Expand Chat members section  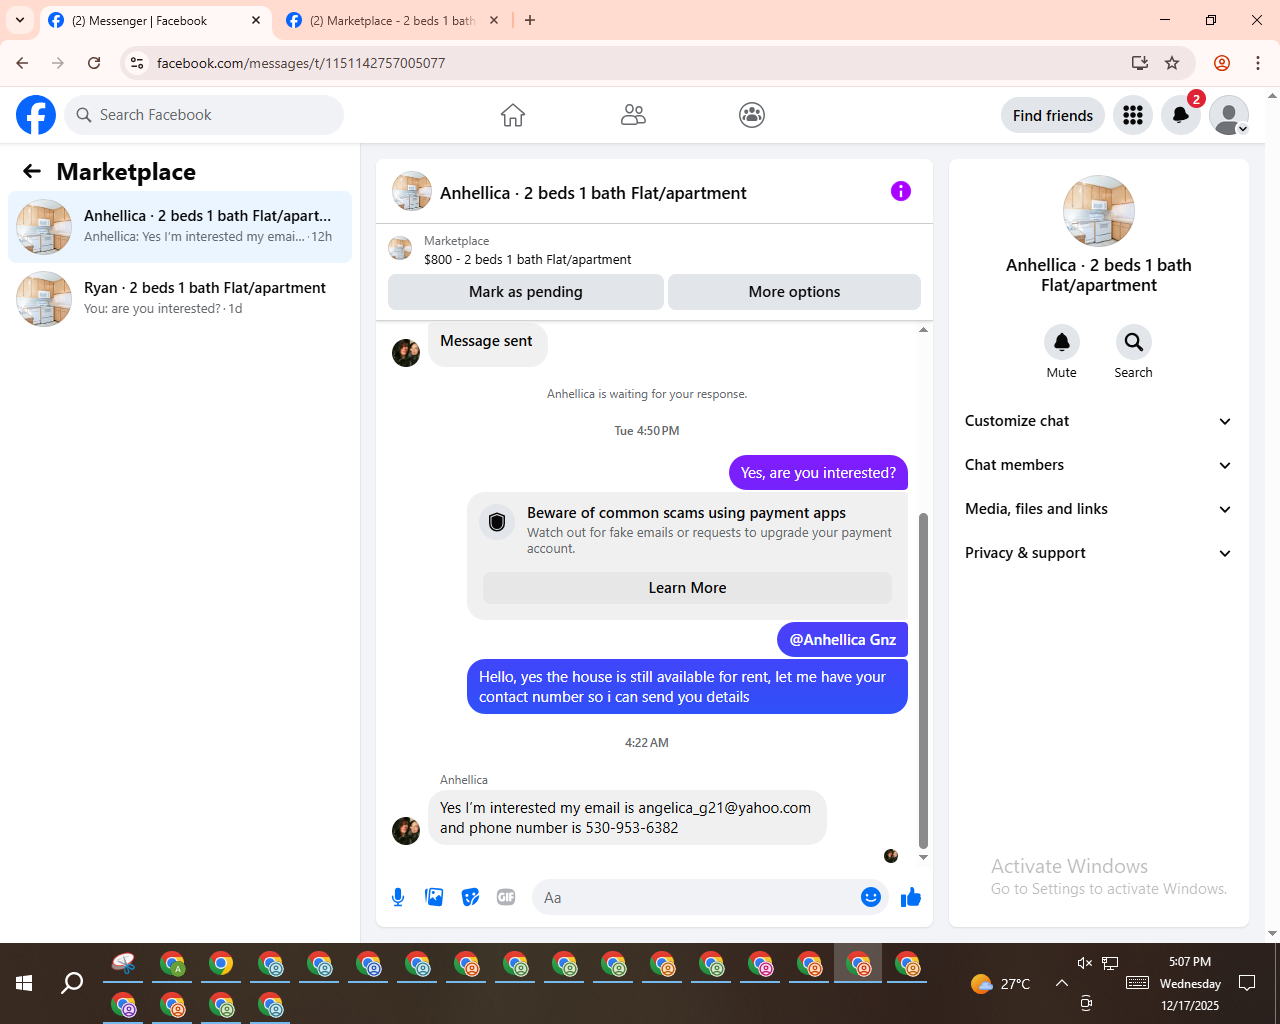pyautogui.click(x=1098, y=465)
